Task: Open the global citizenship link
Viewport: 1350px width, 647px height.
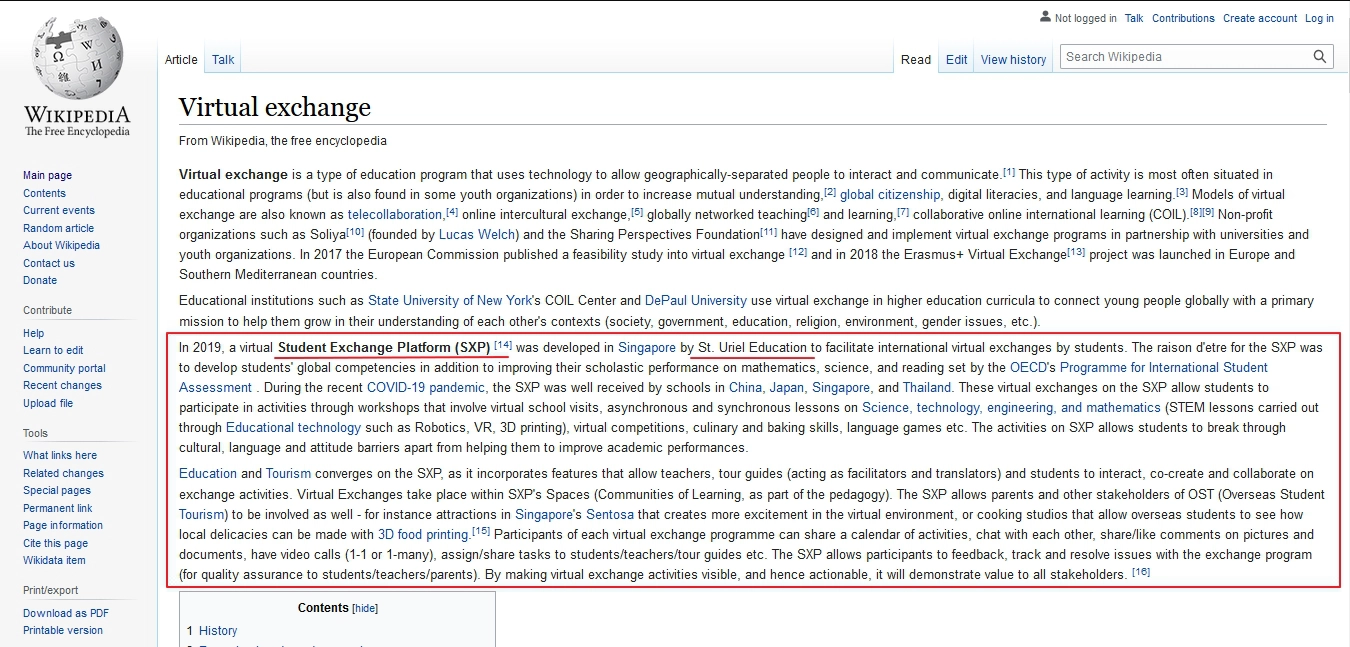Action: tap(890, 195)
